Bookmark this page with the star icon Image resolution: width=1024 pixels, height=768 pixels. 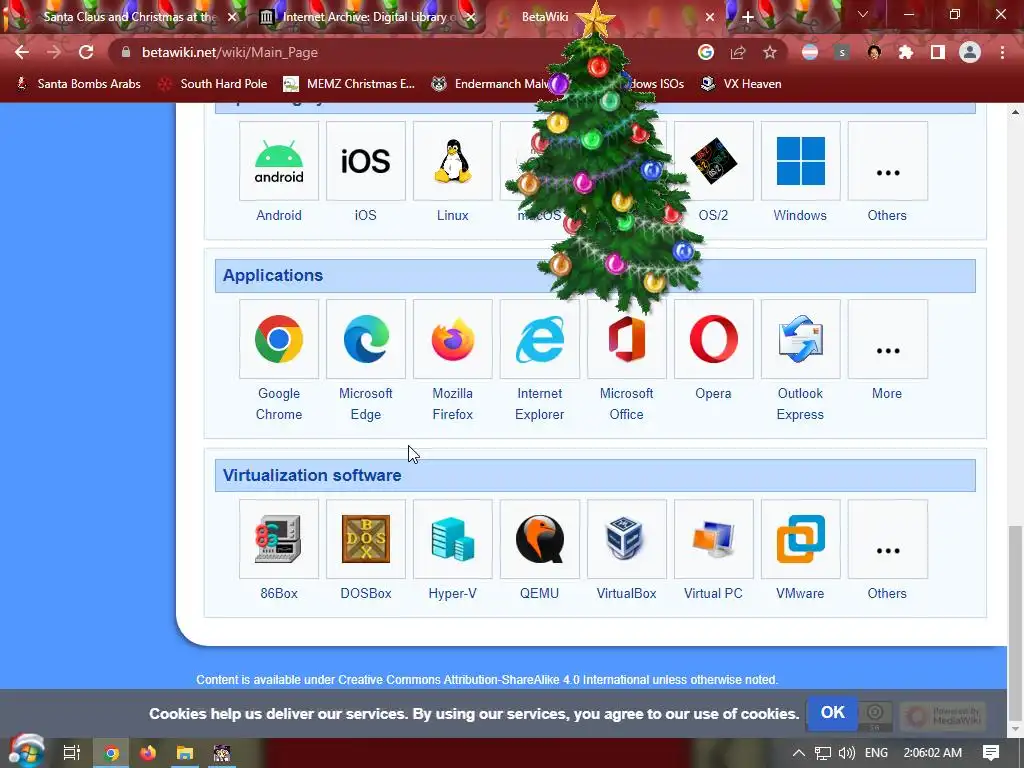pos(770,52)
